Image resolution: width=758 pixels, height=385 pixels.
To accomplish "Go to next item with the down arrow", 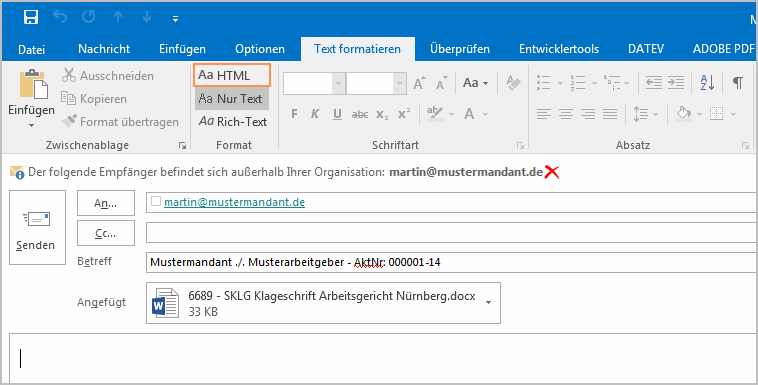I will click(x=146, y=17).
